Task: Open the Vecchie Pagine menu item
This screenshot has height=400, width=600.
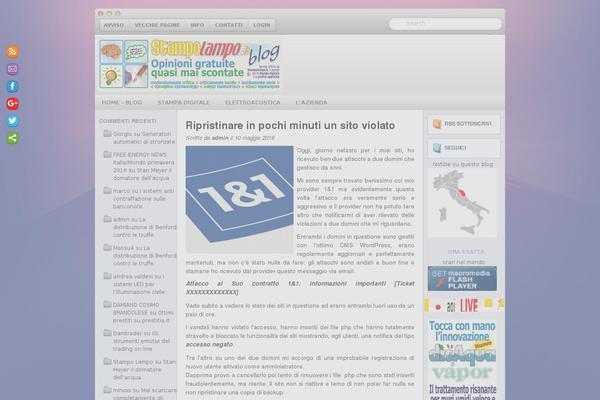Action: (157, 25)
